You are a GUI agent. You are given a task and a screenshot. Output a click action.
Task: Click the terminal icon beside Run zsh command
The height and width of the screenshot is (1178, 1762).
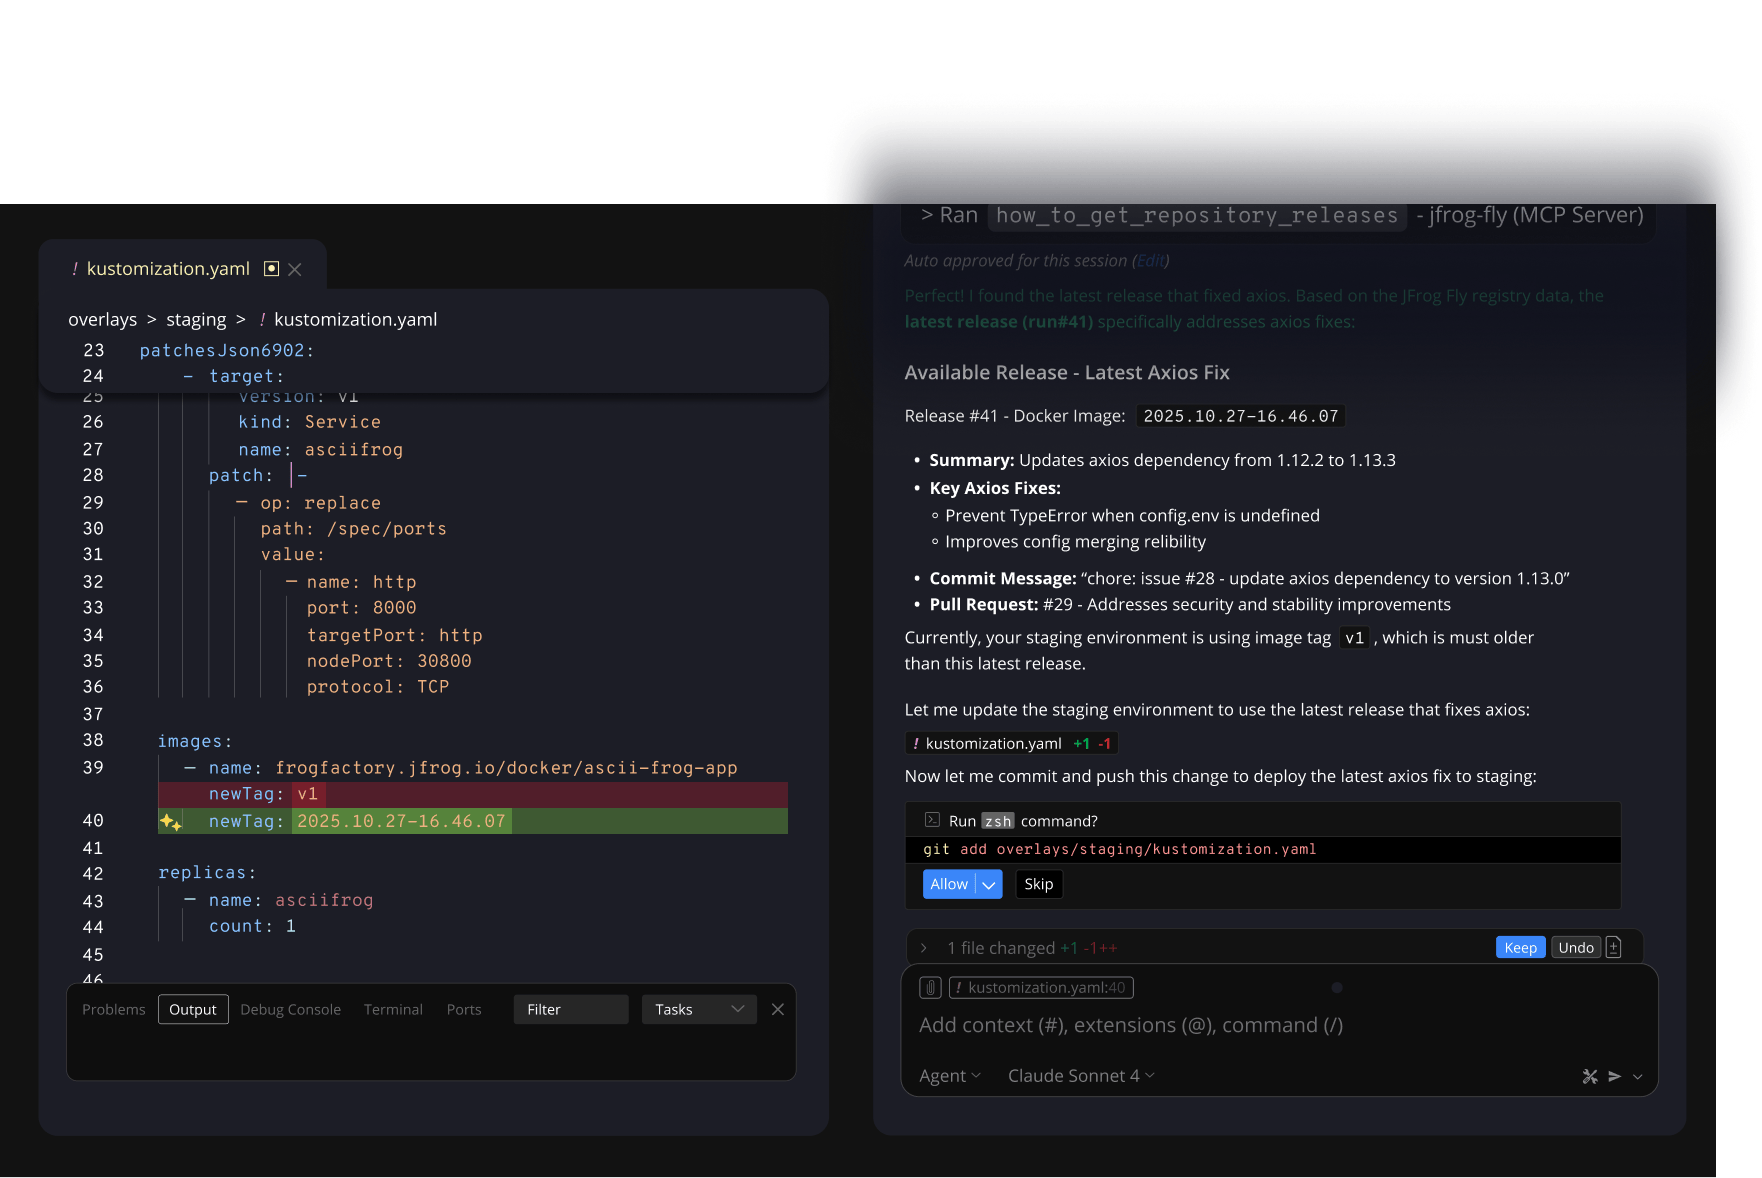932,820
